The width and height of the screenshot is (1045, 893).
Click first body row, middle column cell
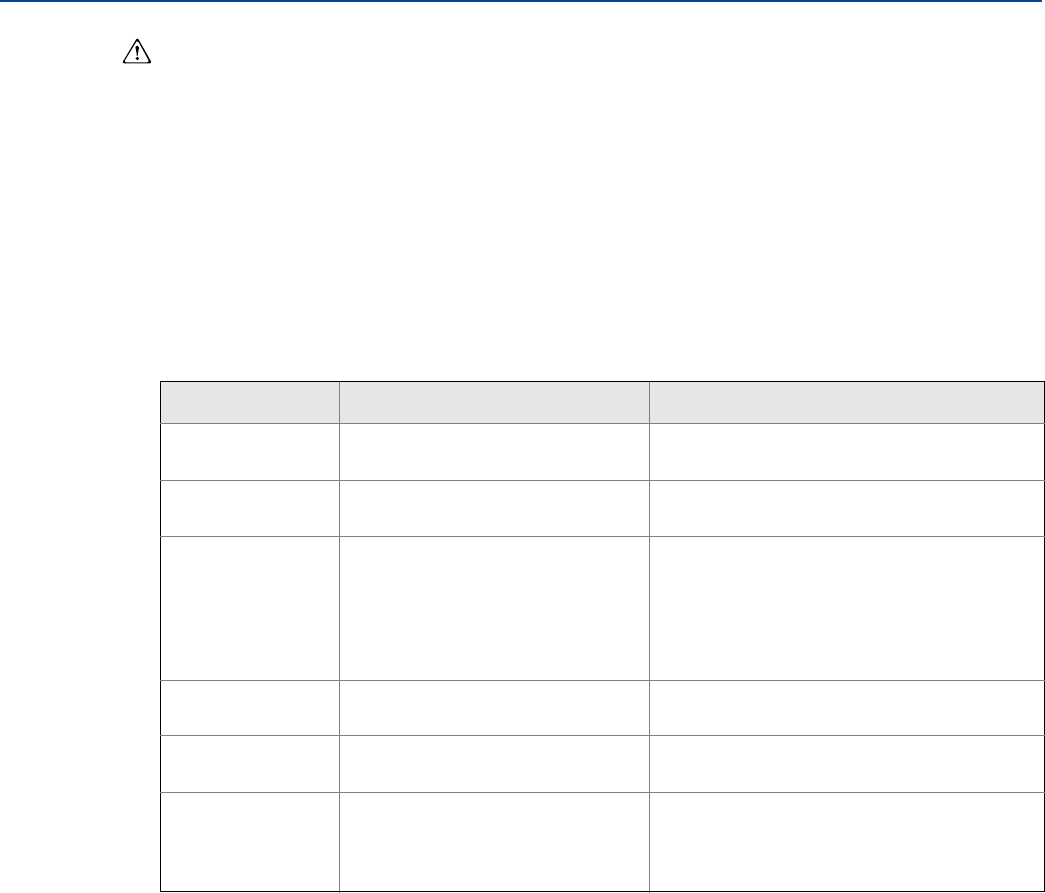tap(494, 452)
